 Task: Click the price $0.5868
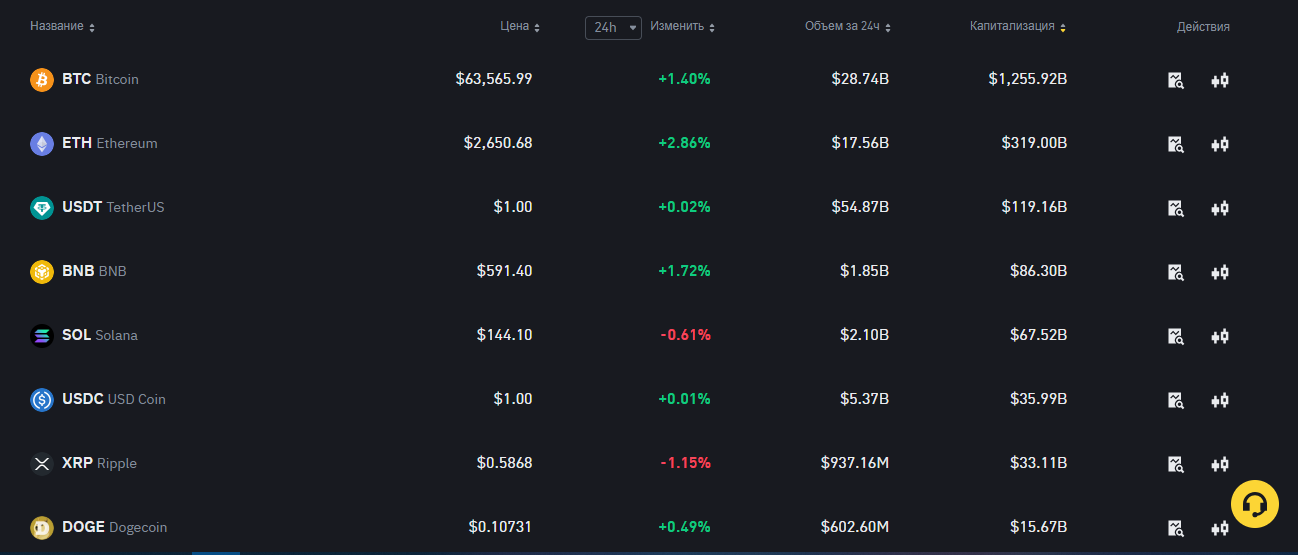tap(505, 463)
